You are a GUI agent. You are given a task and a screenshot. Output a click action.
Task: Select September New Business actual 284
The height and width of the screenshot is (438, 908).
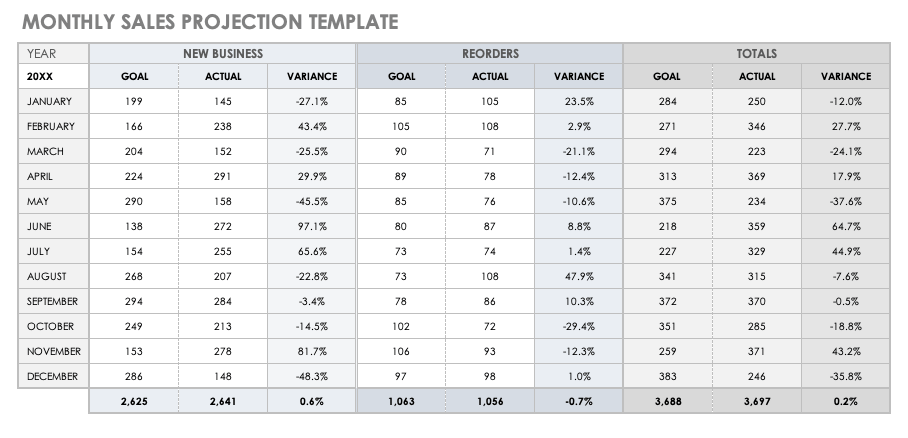pyautogui.click(x=222, y=302)
